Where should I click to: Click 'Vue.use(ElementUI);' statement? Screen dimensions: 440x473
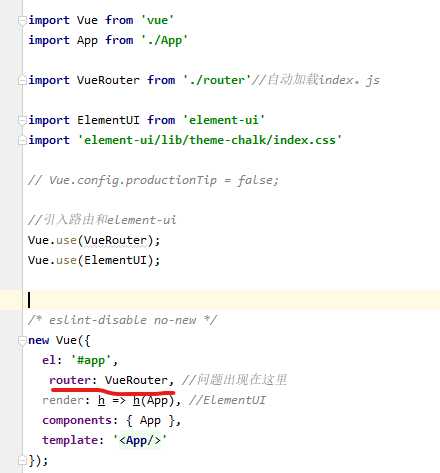click(x=94, y=260)
